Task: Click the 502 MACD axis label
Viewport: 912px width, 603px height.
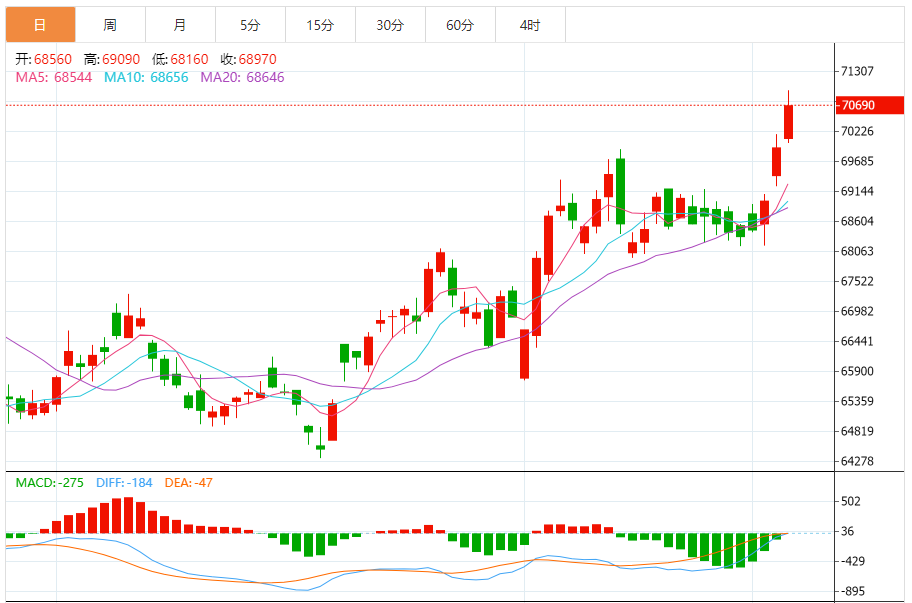Action: (851, 501)
